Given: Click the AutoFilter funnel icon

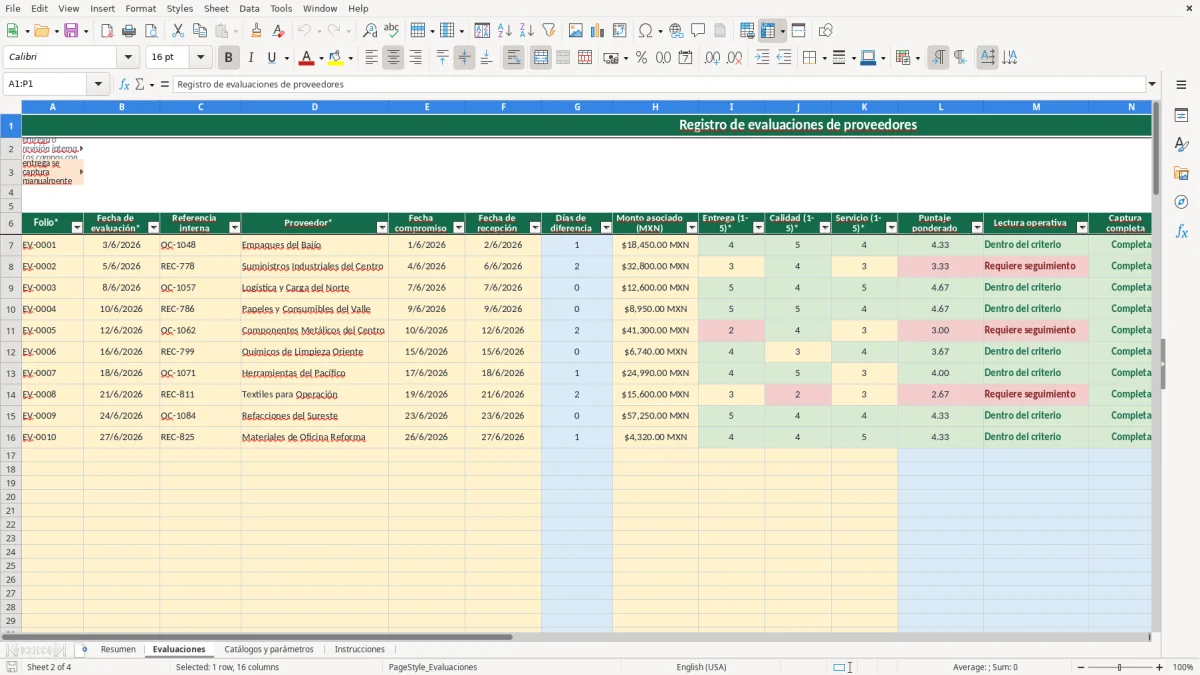Looking at the screenshot, I should (x=548, y=31).
